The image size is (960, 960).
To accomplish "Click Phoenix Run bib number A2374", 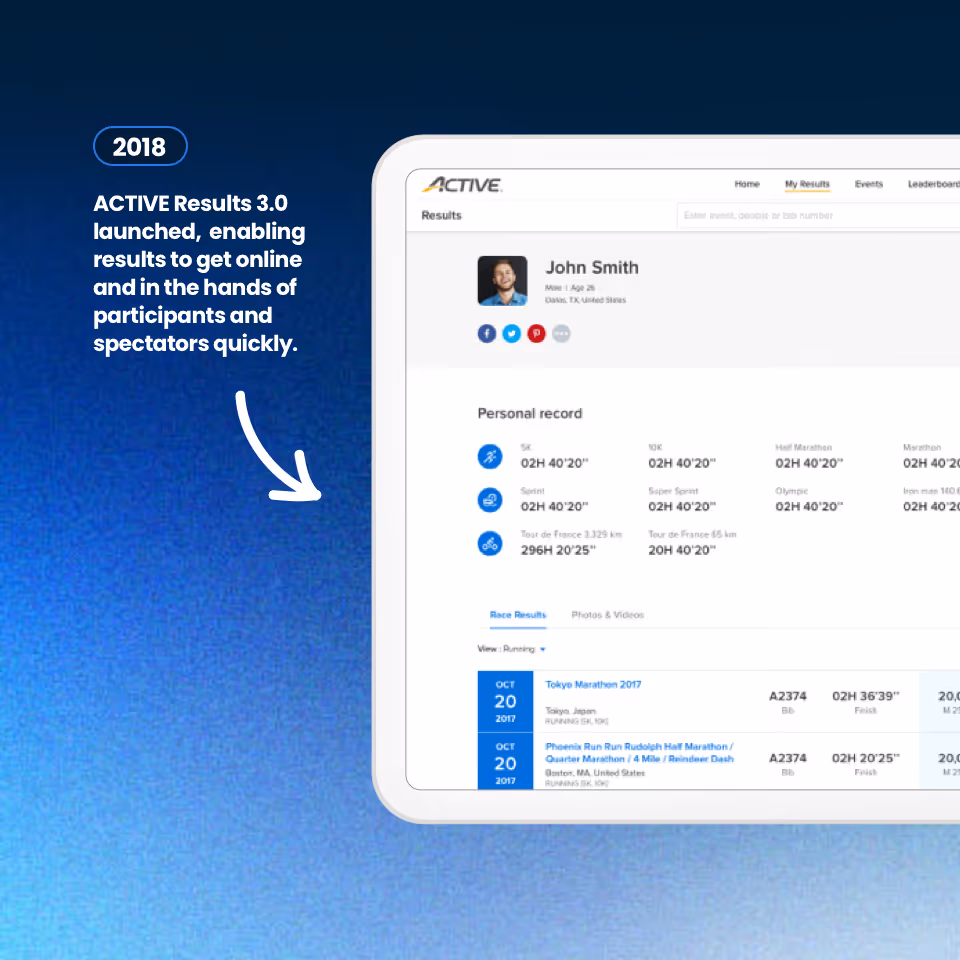I will (x=787, y=758).
